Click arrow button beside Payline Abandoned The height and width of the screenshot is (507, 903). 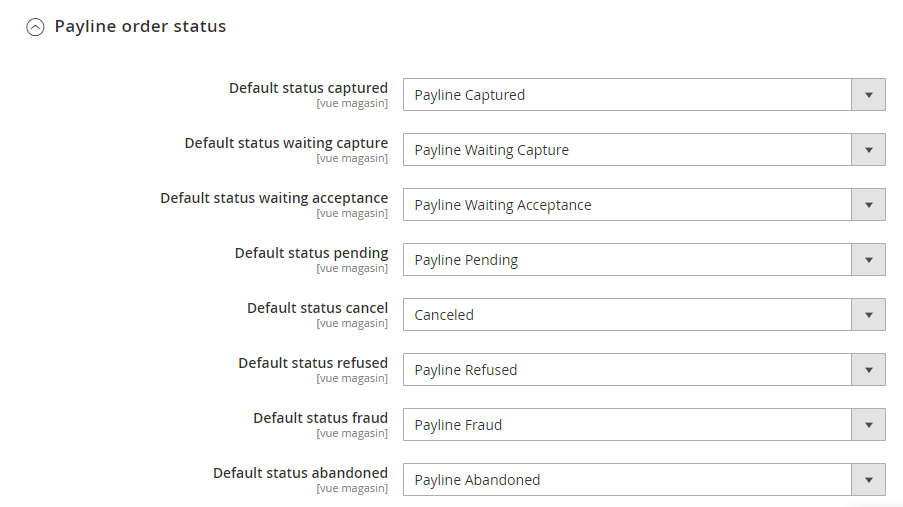click(868, 480)
